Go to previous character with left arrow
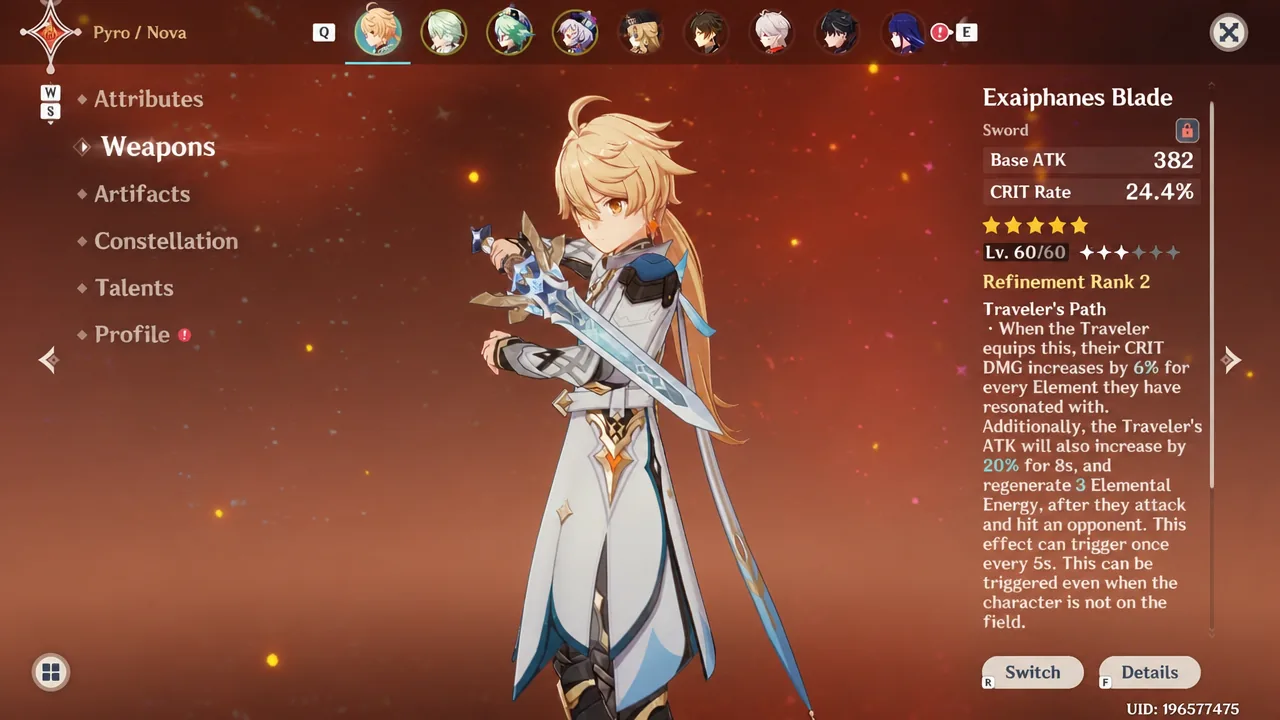The image size is (1280, 720). point(48,359)
